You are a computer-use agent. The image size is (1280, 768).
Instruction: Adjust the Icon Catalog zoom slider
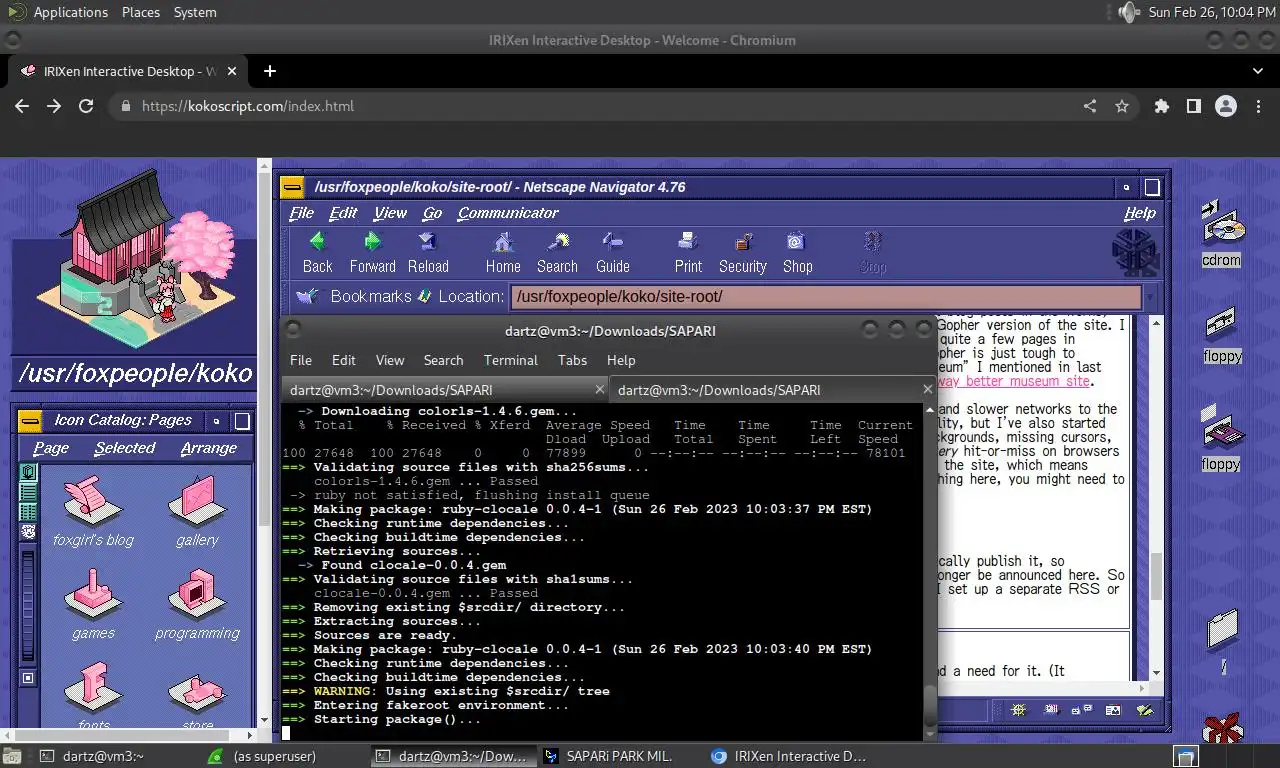(28, 605)
